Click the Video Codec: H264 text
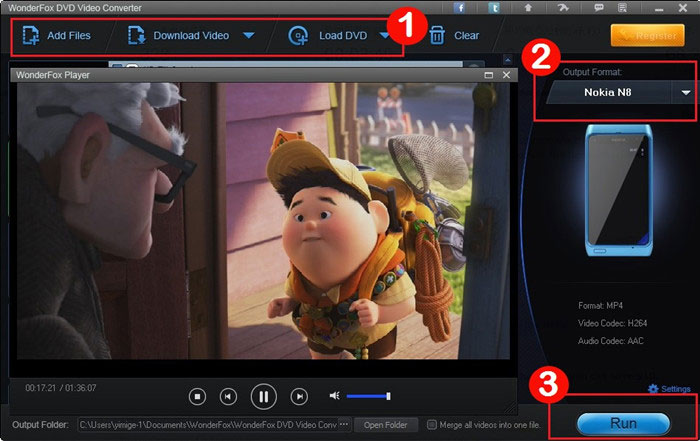 [x=612, y=323]
